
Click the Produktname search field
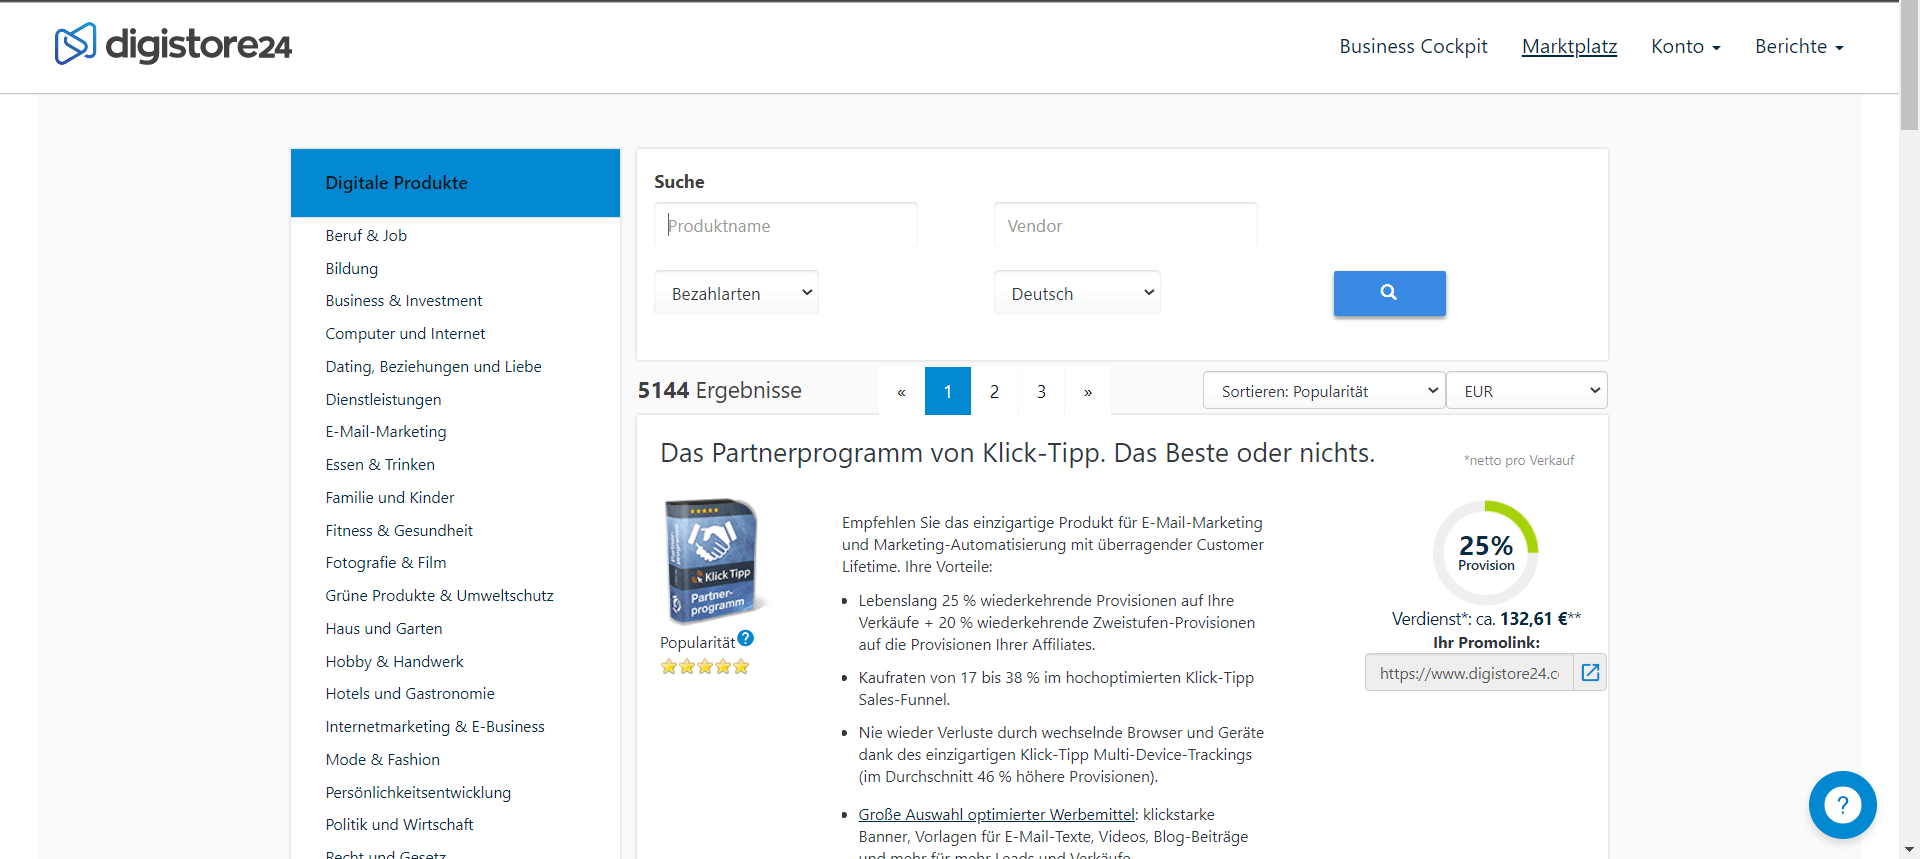786,225
